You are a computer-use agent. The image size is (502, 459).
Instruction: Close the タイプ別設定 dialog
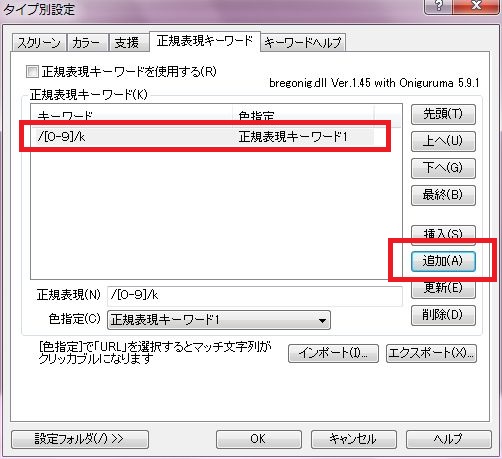pos(476,6)
